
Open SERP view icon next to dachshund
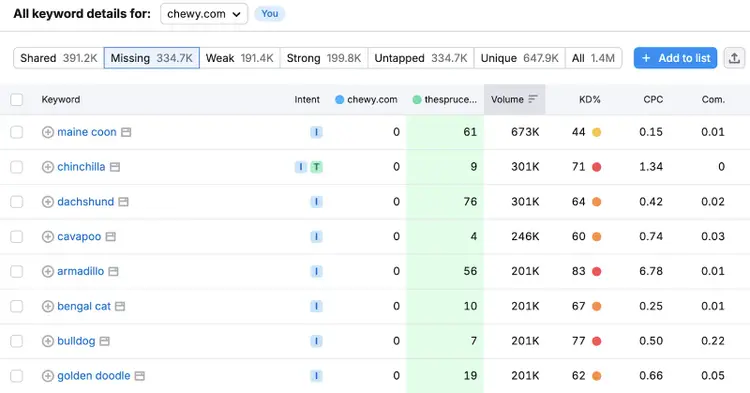[x=123, y=202]
